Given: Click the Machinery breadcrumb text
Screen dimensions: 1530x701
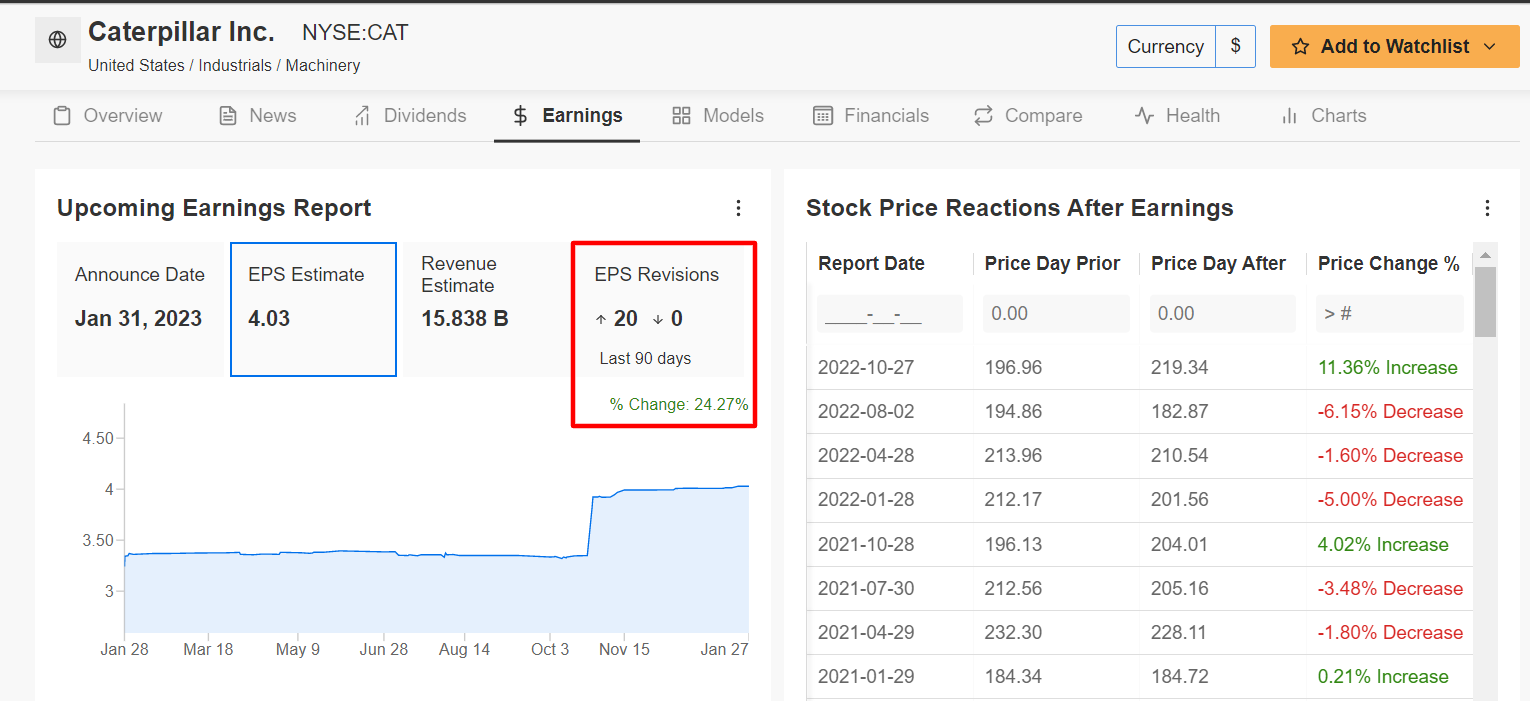Looking at the screenshot, I should [x=323, y=66].
